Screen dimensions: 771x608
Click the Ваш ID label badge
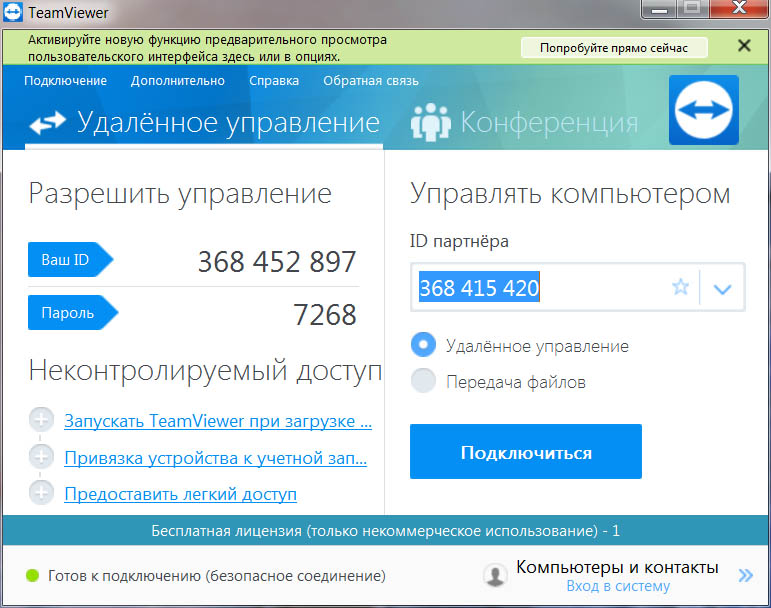click(70, 260)
